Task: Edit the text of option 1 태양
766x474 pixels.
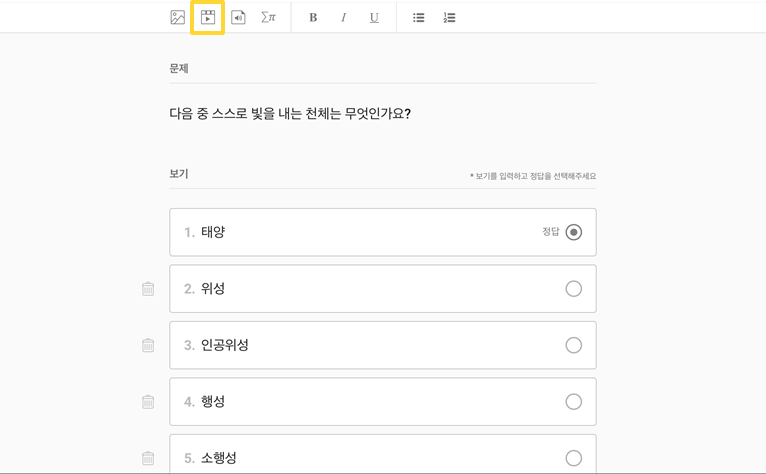Action: pyautogui.click(x=213, y=232)
